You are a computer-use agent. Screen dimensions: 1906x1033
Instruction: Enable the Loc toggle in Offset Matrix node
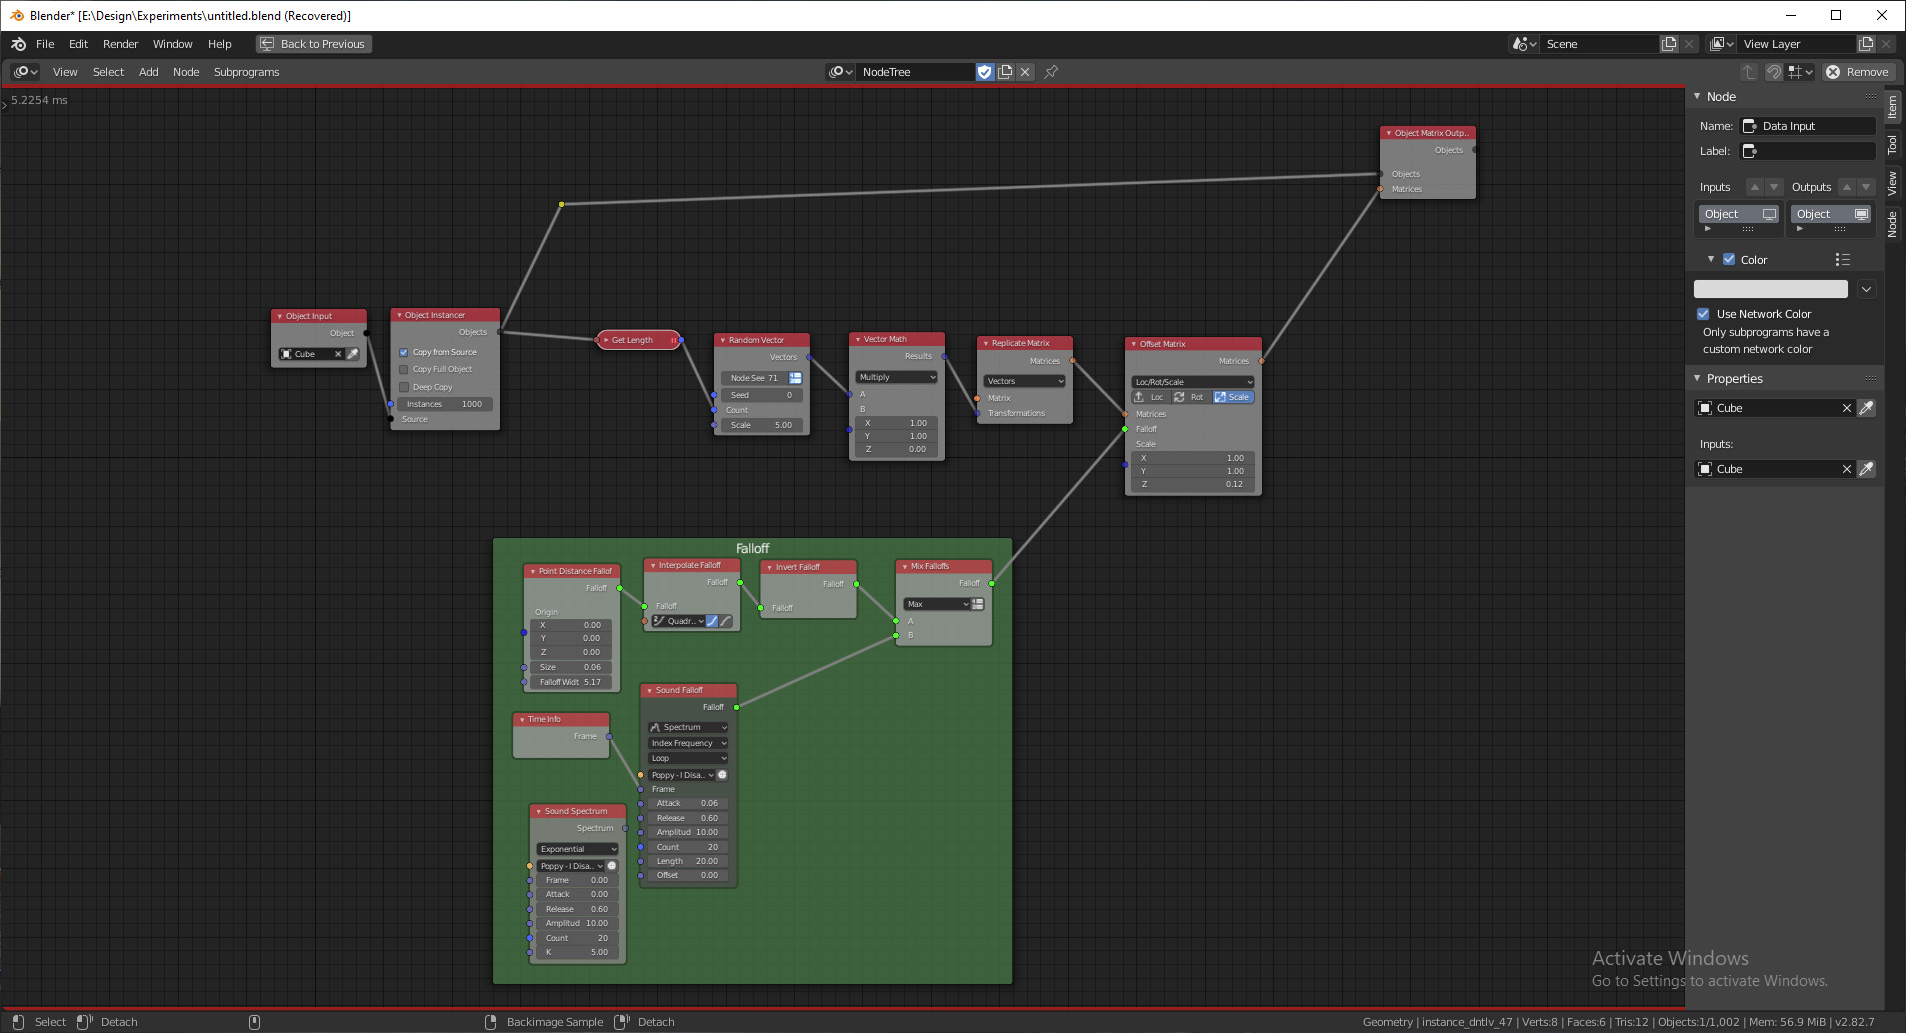[1153, 397]
